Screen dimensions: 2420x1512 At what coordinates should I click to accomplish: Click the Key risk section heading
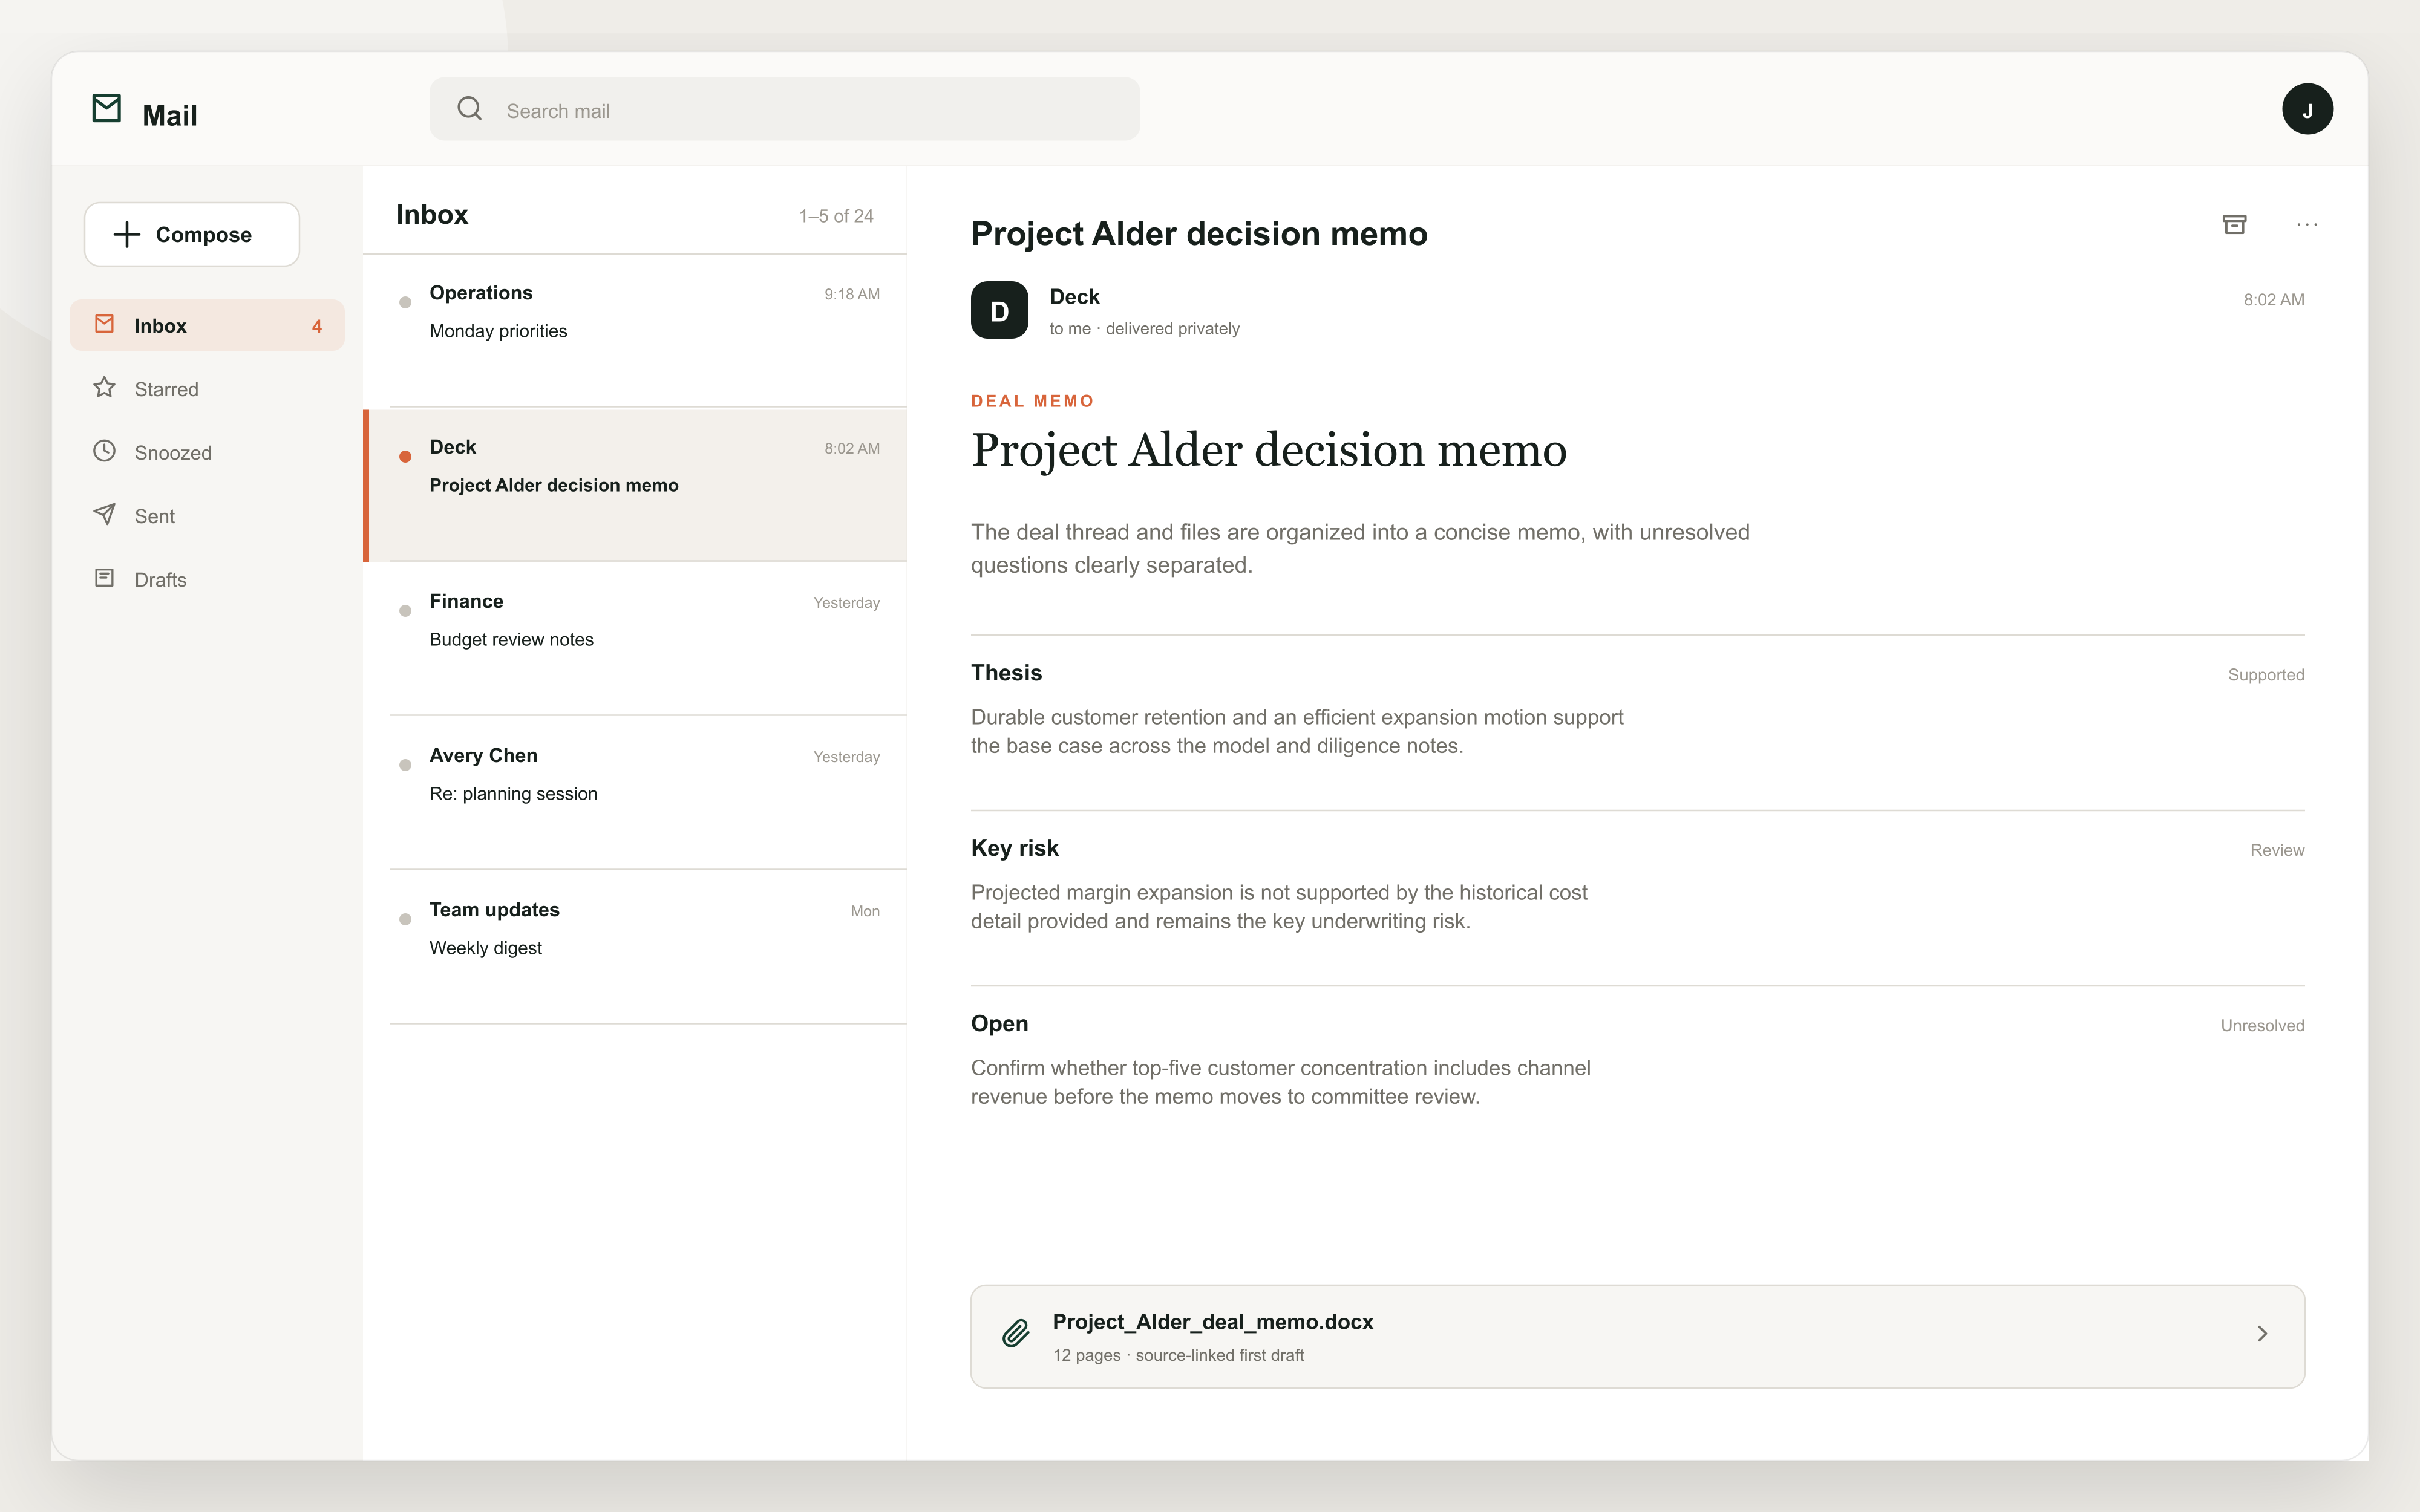[x=1014, y=848]
